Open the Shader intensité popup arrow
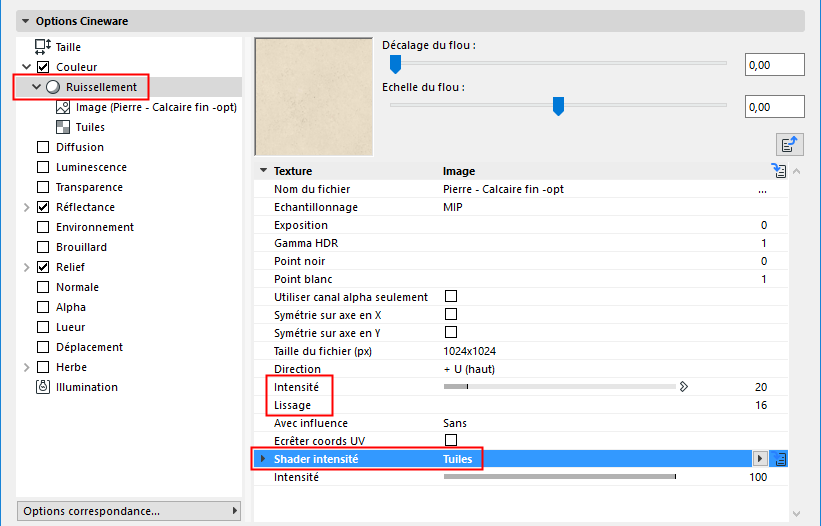 coord(760,459)
